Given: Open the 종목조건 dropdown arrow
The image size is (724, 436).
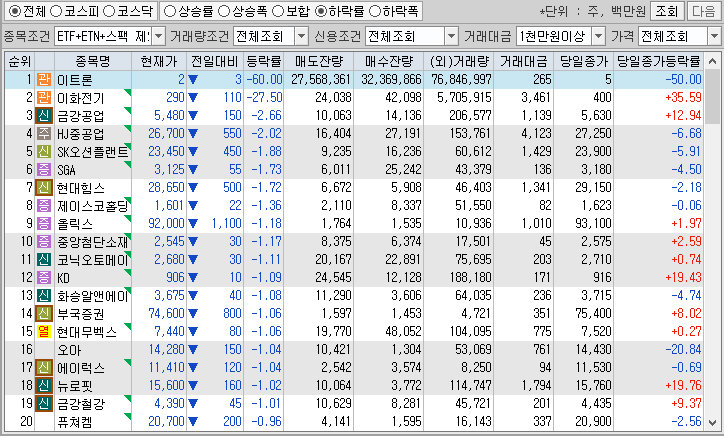Looking at the screenshot, I should (x=158, y=36).
